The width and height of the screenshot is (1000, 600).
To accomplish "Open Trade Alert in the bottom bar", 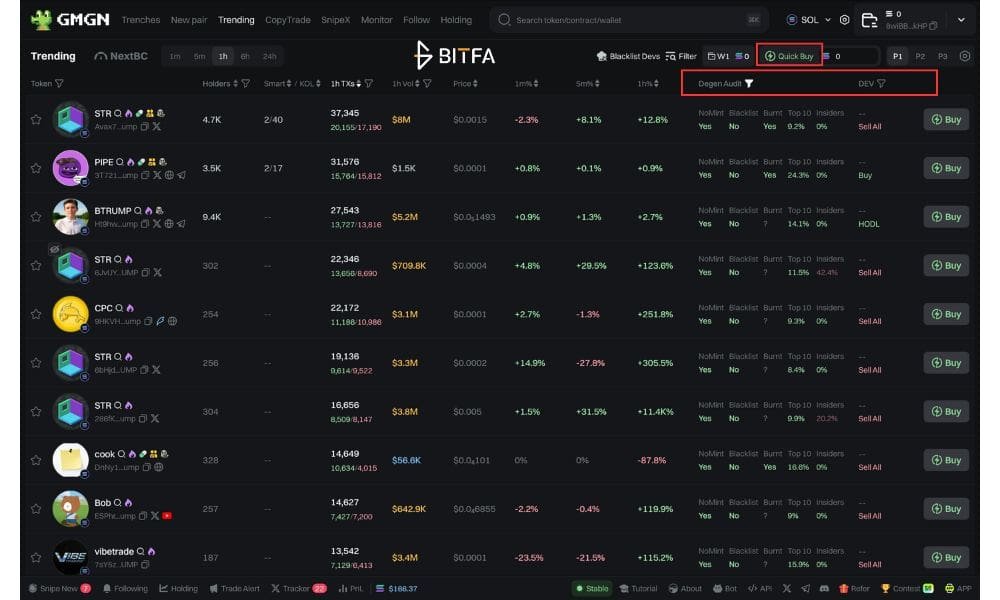I will pyautogui.click(x=234, y=589).
